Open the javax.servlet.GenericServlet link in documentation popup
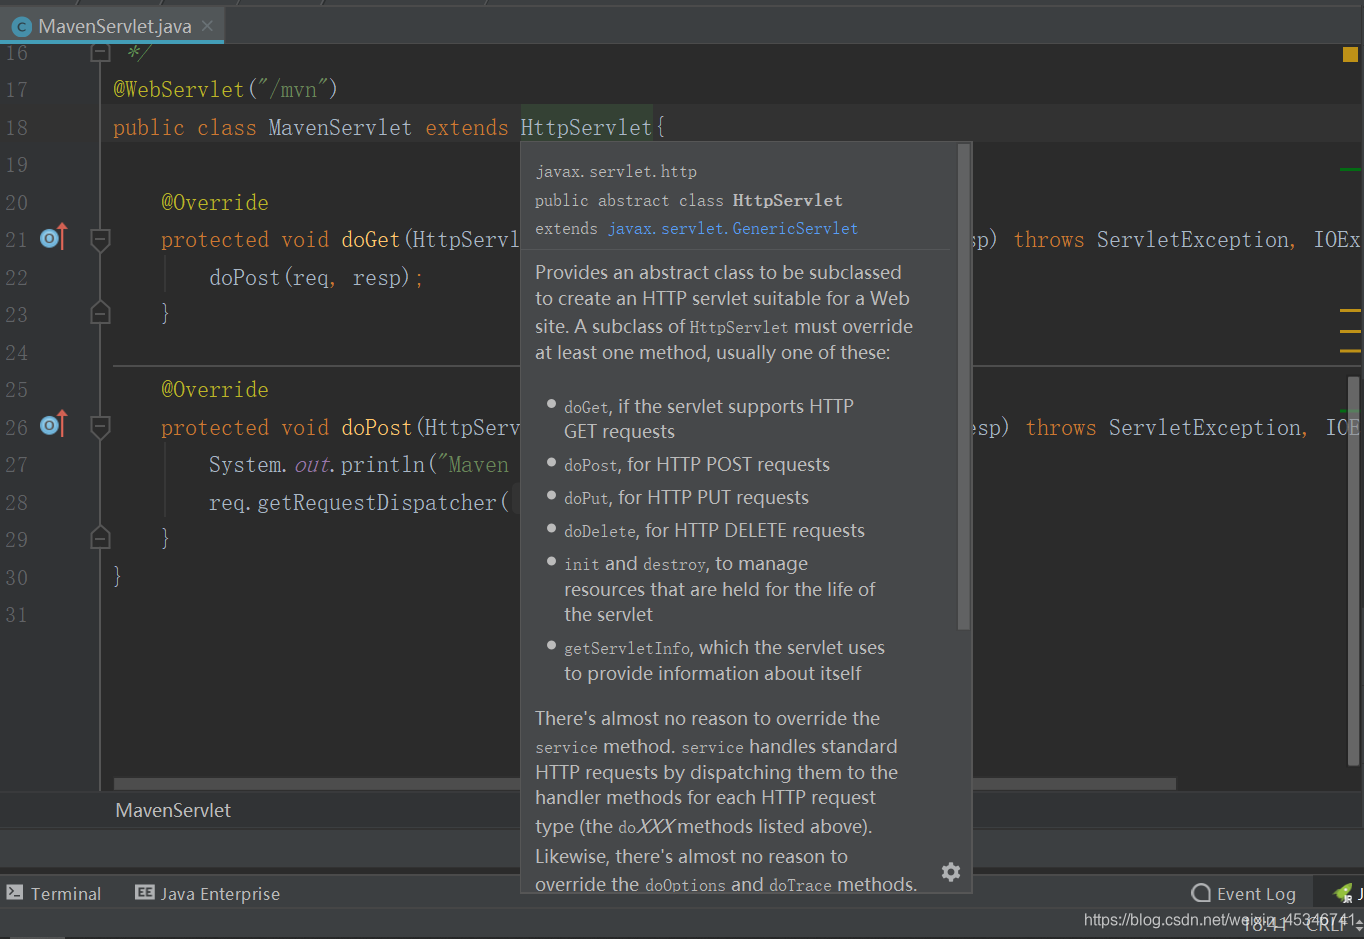 [733, 229]
